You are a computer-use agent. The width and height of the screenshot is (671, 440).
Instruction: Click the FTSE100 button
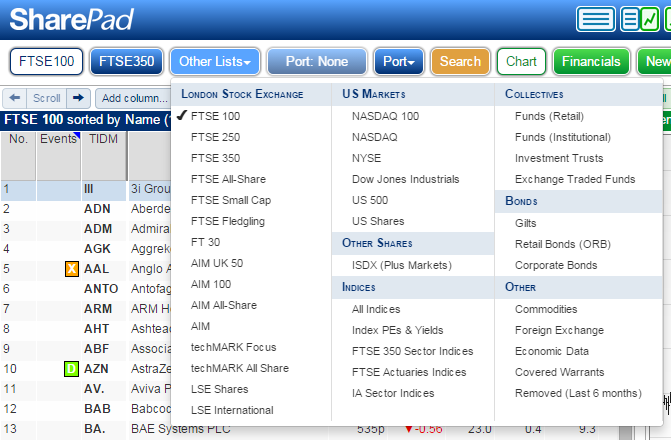[47, 62]
